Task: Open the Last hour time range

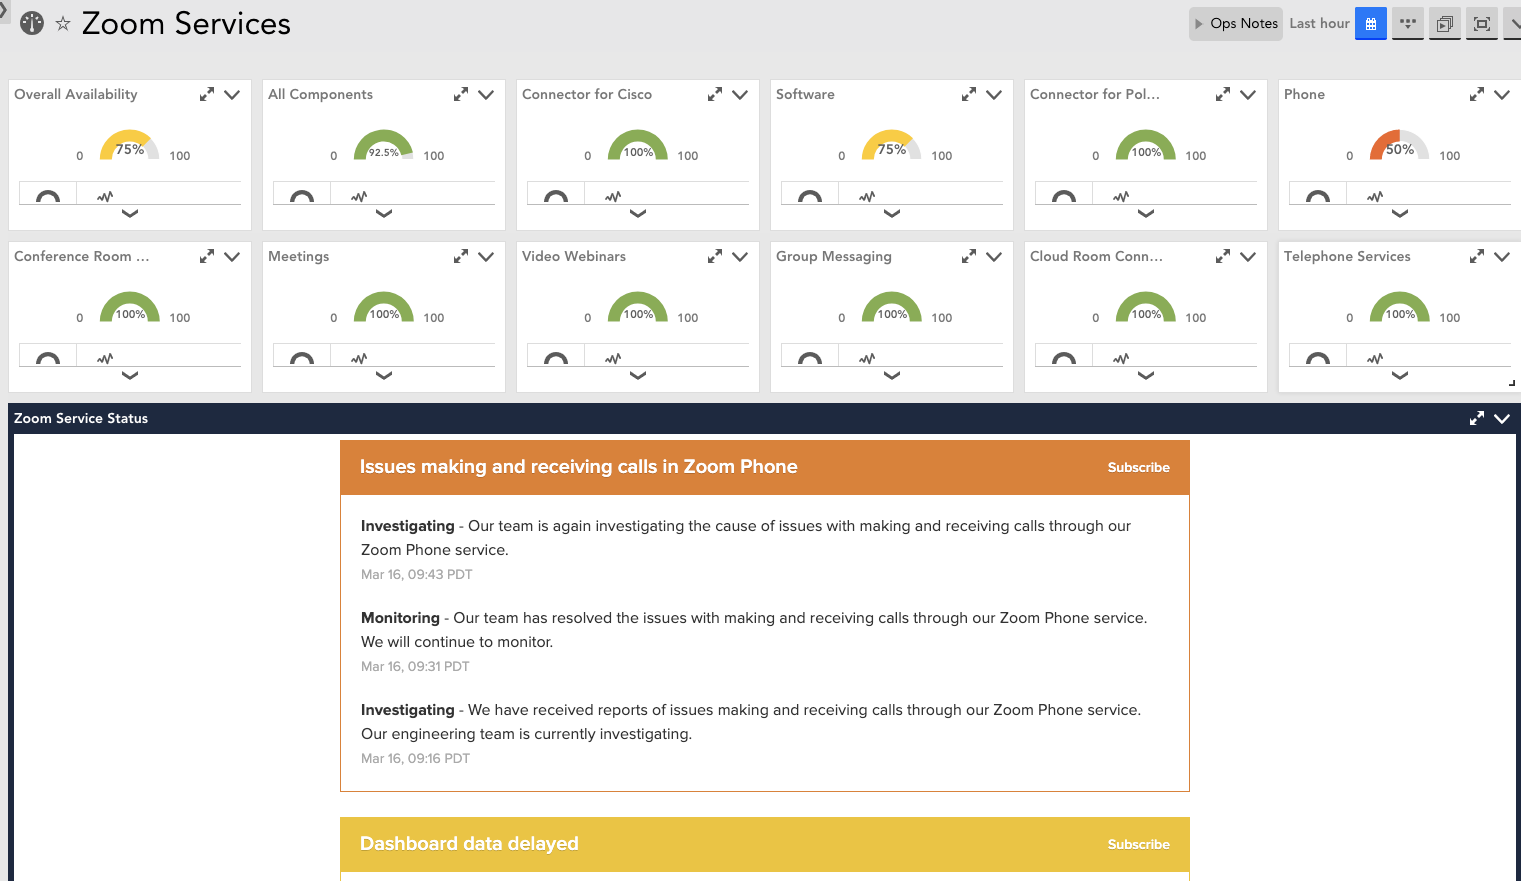Action: click(x=1319, y=23)
